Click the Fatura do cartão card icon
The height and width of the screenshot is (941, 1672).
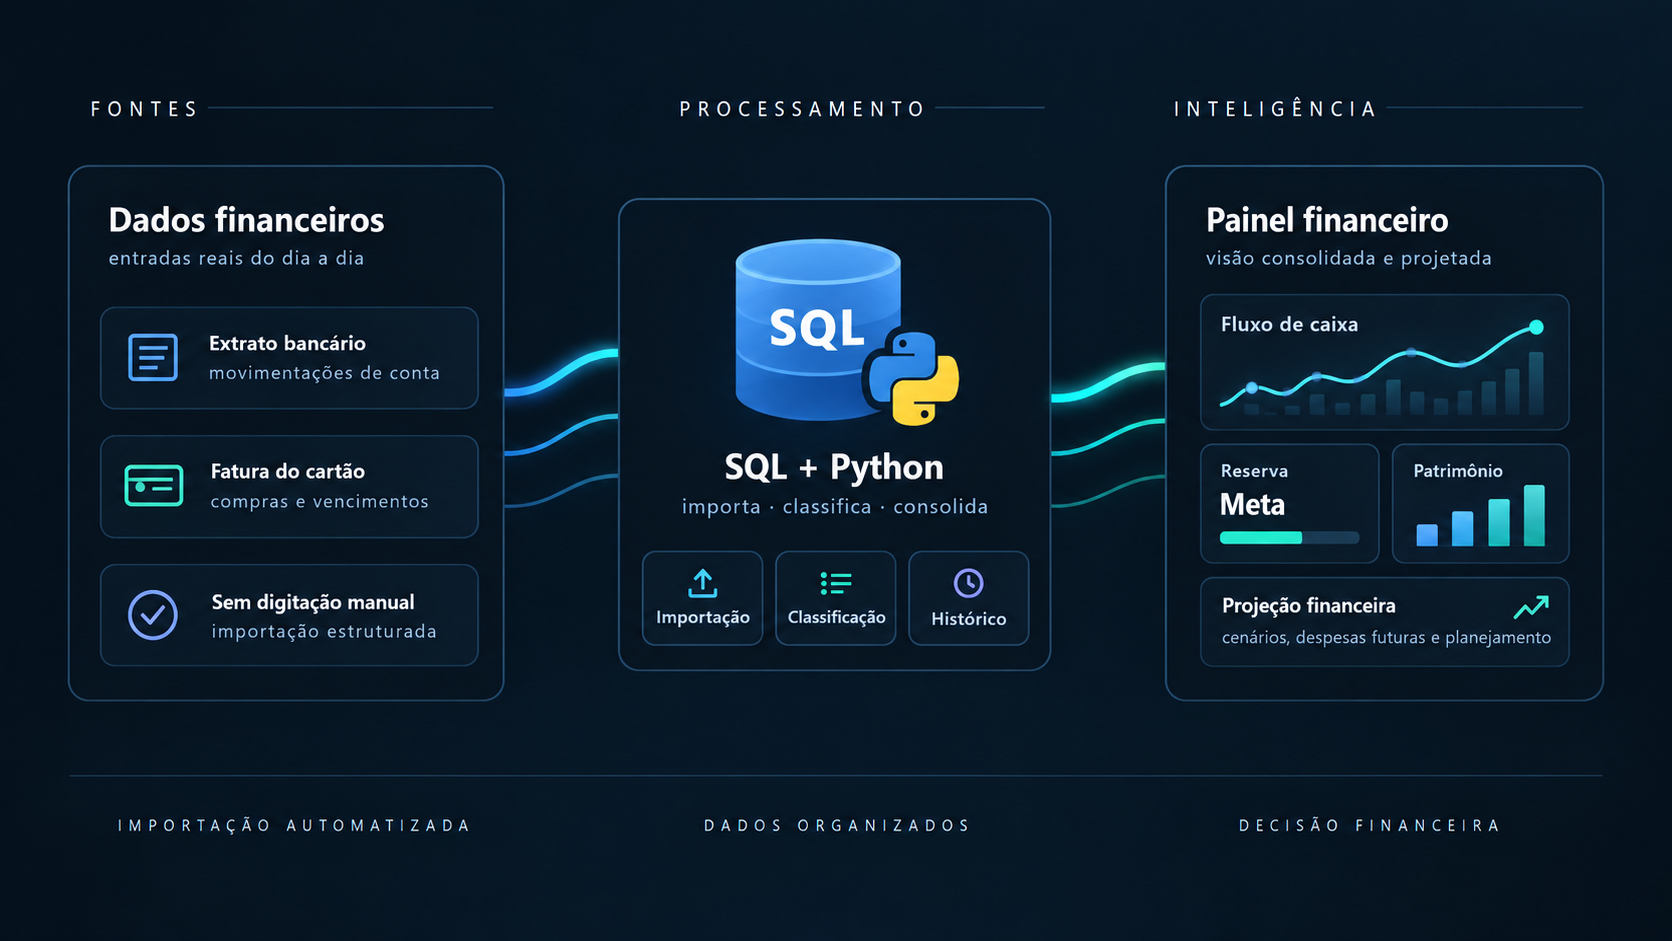click(153, 485)
